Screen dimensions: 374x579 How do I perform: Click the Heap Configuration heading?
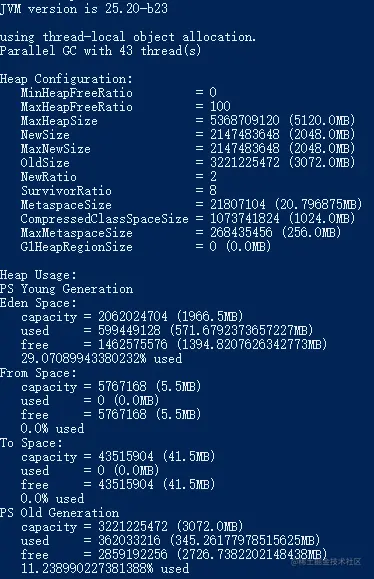coord(66,79)
